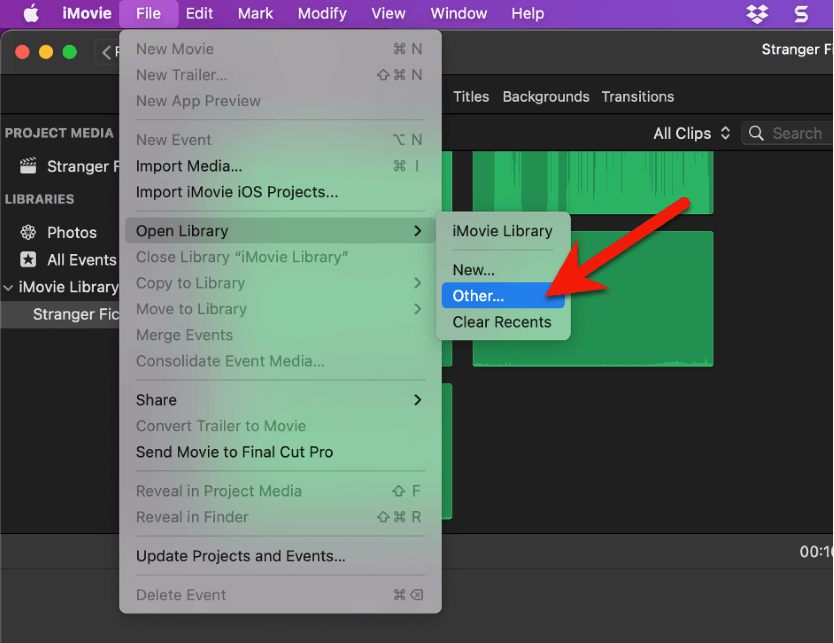Expand the Share submenu arrow
The height and width of the screenshot is (643, 834).
pyautogui.click(x=418, y=400)
